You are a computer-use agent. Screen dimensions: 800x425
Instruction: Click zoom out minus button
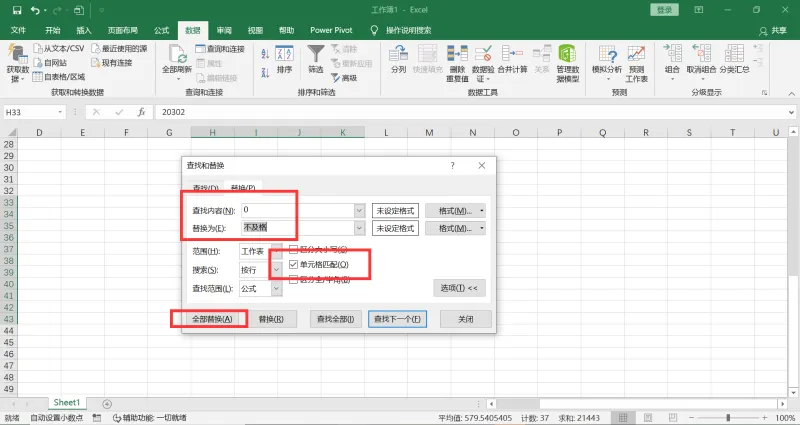click(692, 418)
